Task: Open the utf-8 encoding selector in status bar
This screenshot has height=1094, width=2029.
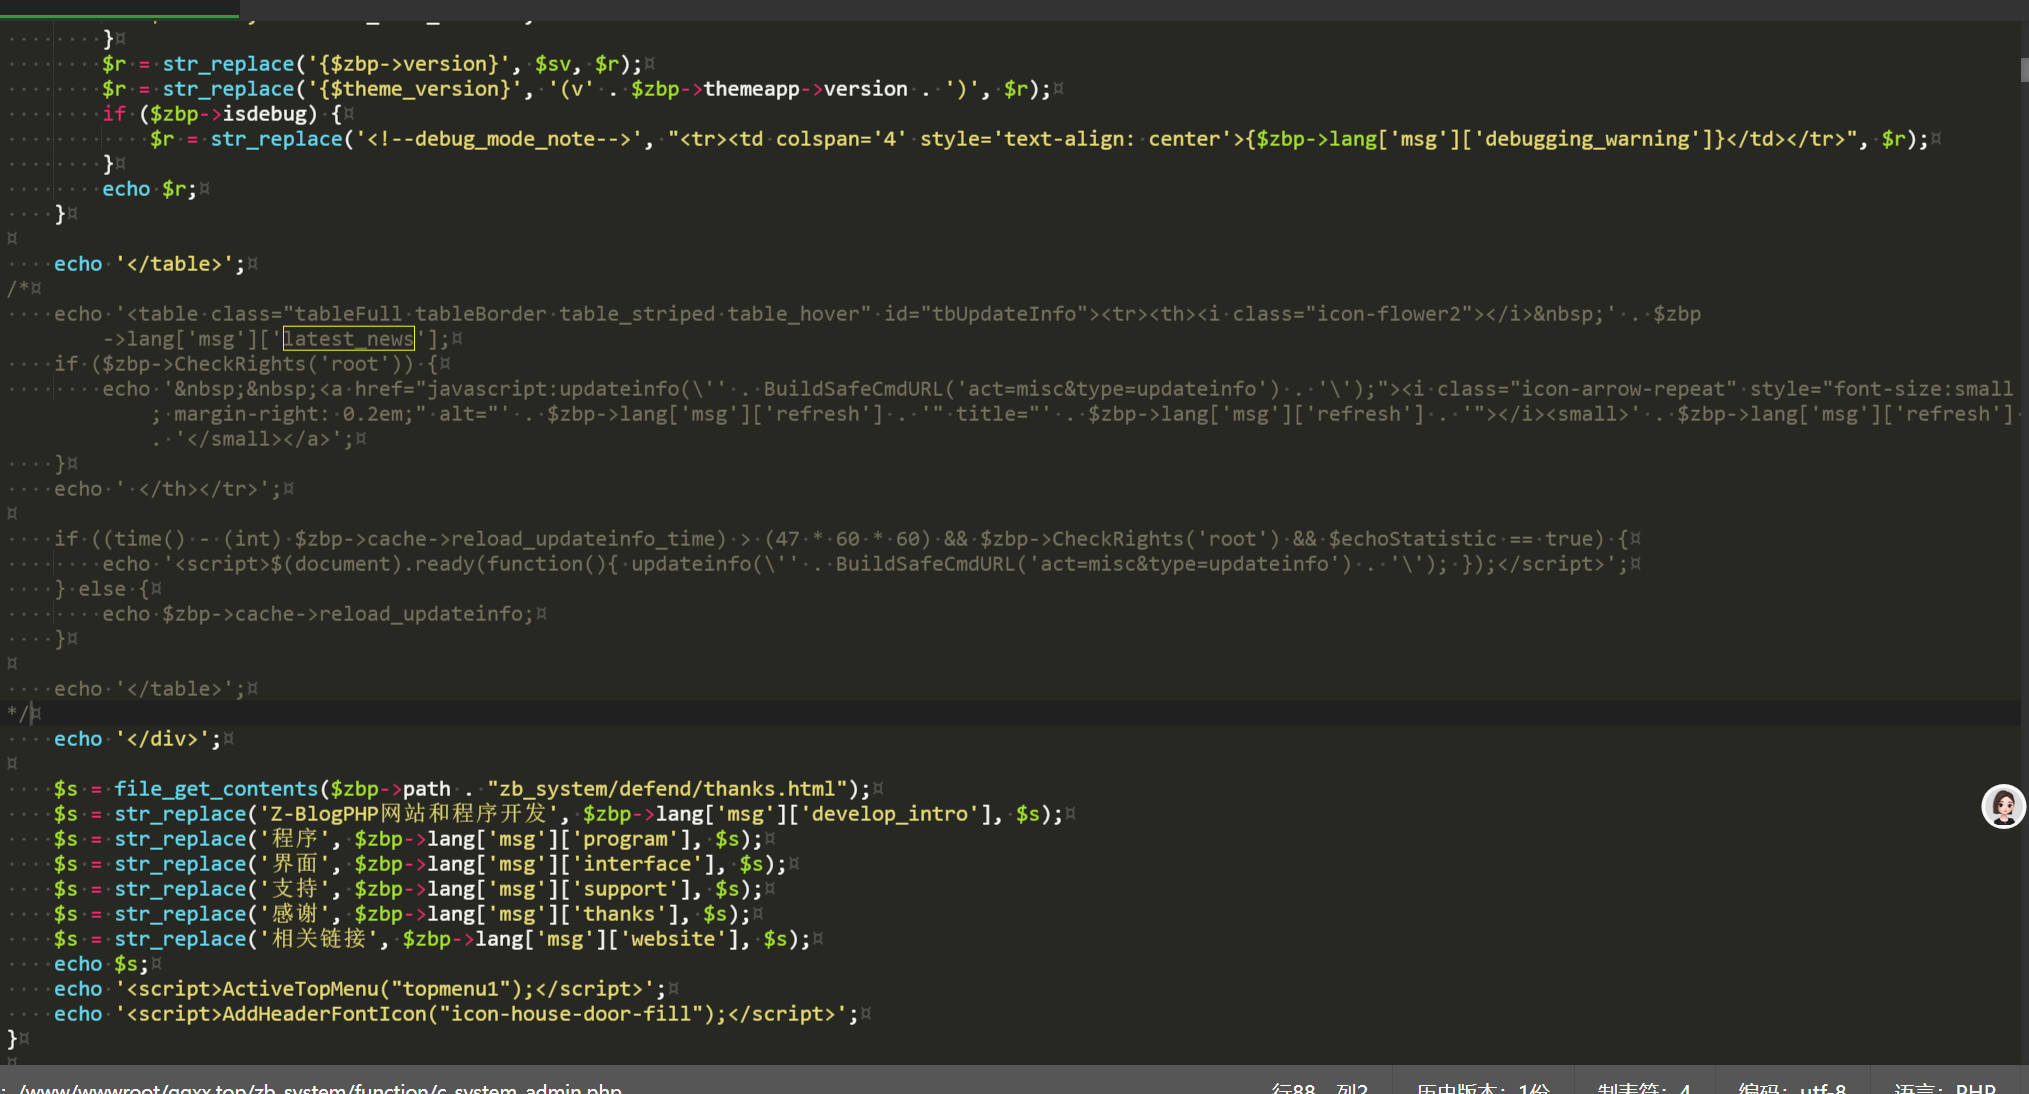Action: tap(1792, 1088)
